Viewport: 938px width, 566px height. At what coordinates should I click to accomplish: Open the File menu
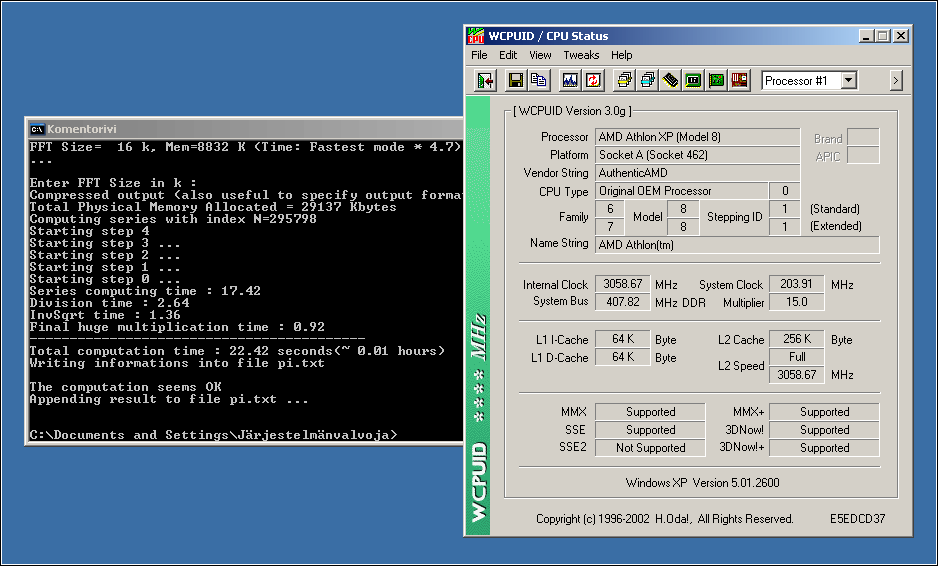pyautogui.click(x=479, y=55)
